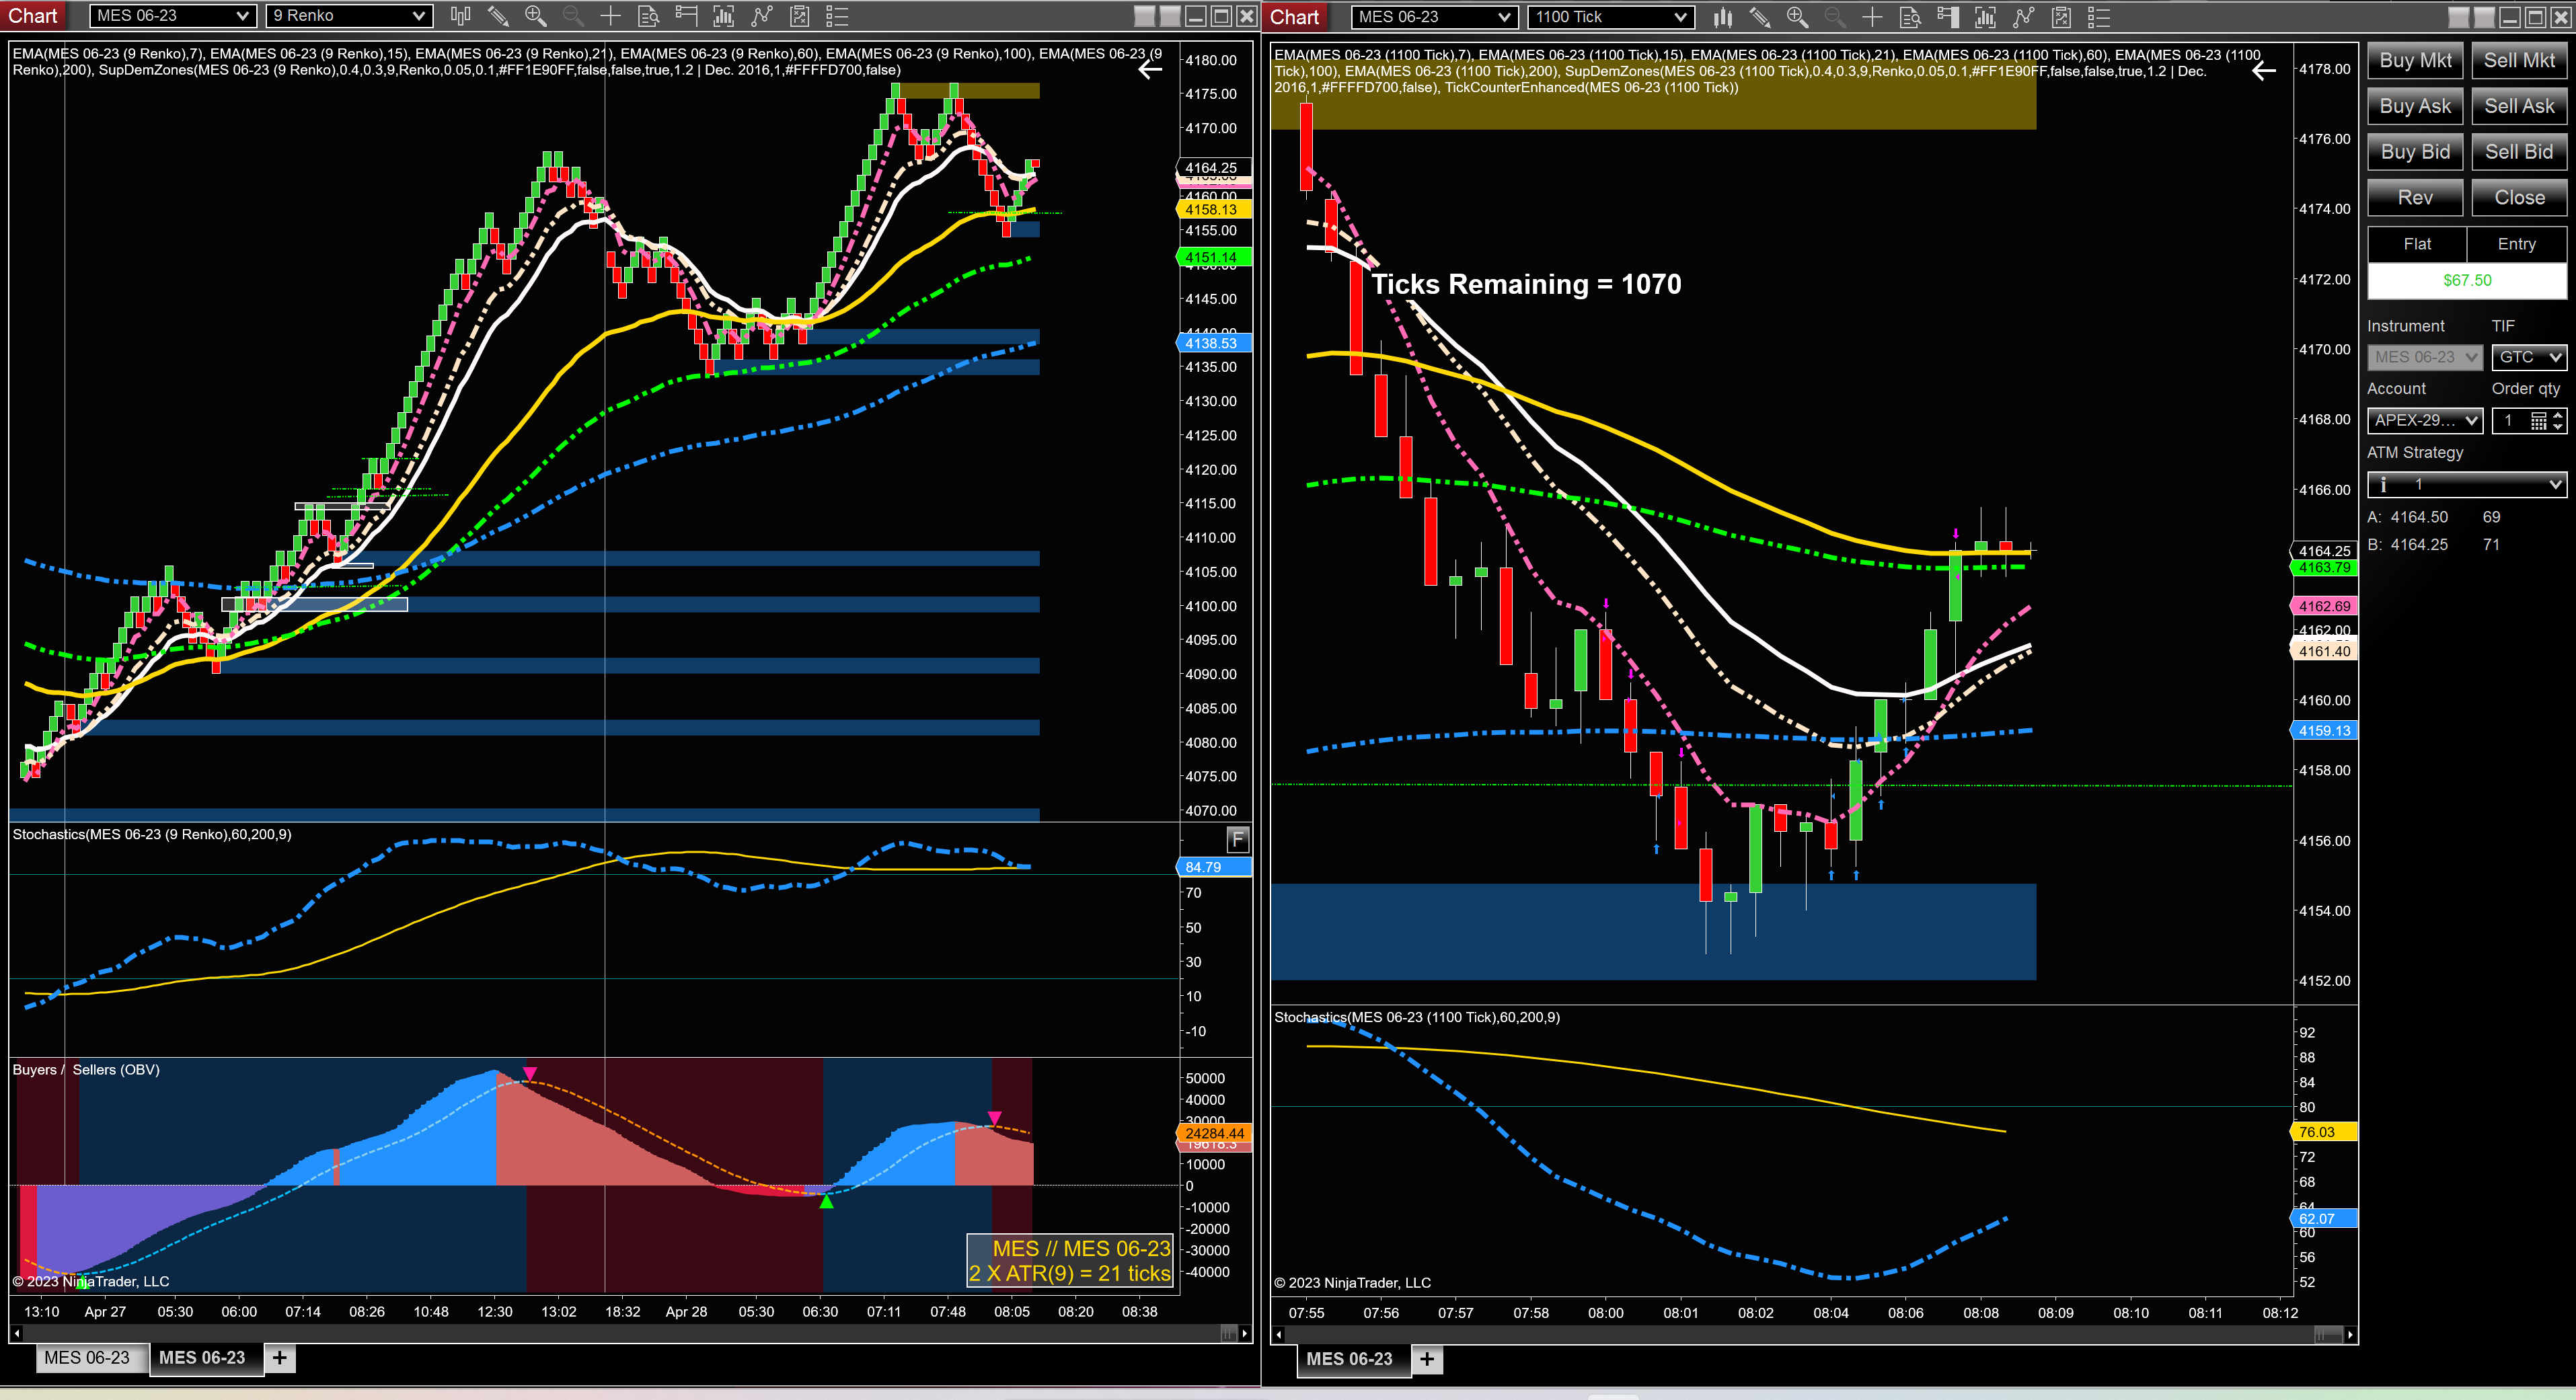Screen dimensions: 2576x1400
Task: Activate crosshair cursor in Renko chart
Action: pyautogui.click(x=610, y=16)
